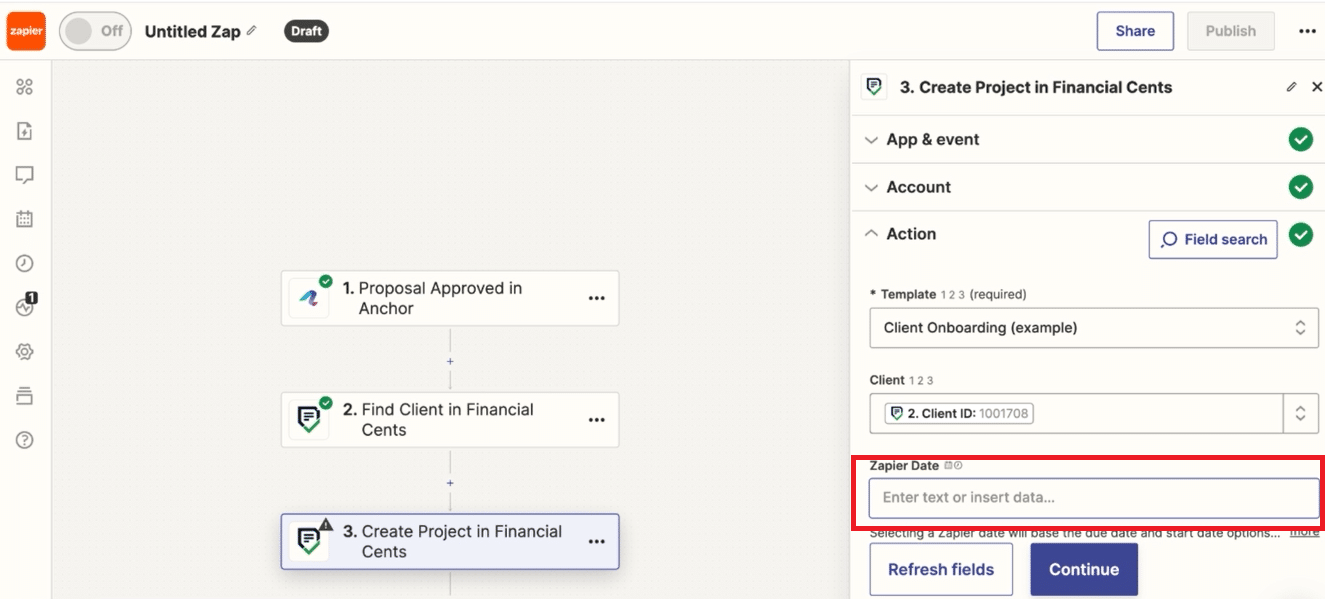This screenshot has height=599, width=1325.
Task: Open the comments sidebar icon
Action: [25, 175]
